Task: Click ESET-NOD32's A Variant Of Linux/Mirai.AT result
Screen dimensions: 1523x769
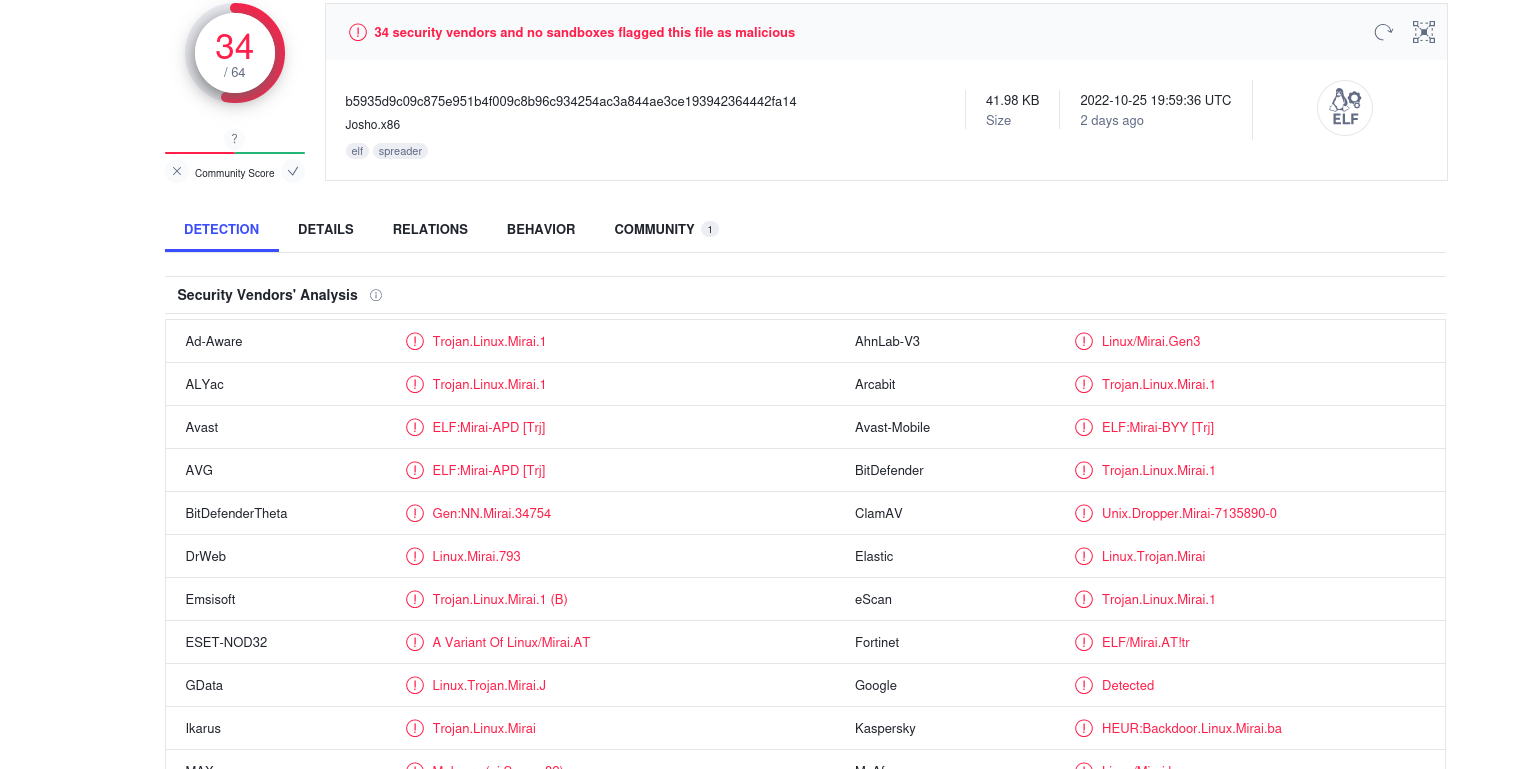Action: [x=512, y=642]
